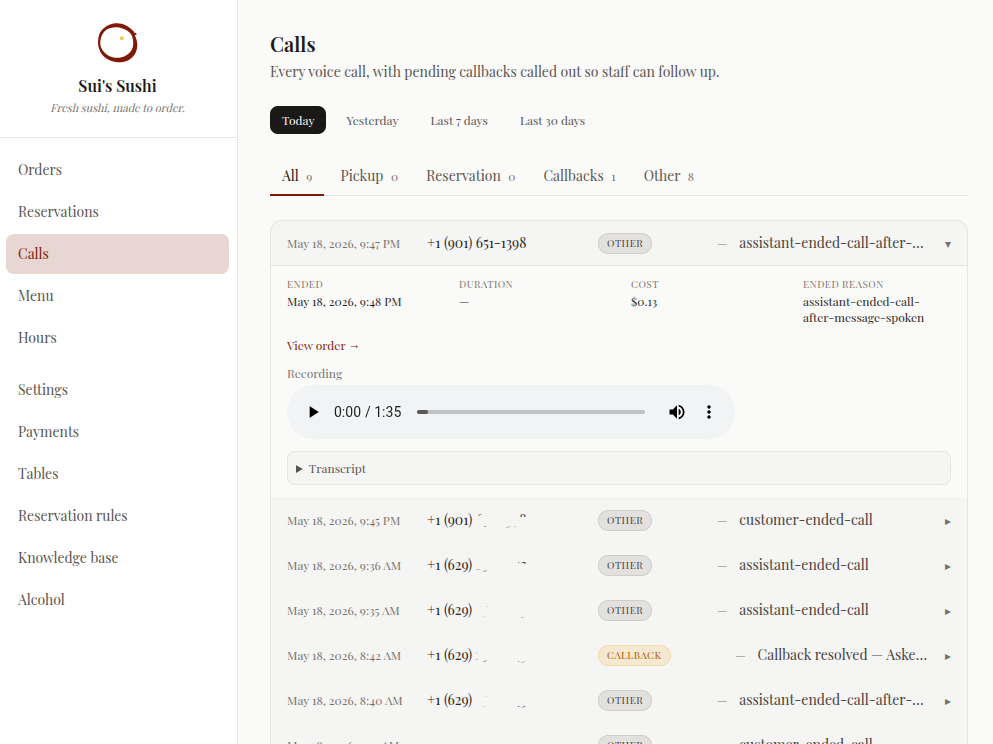Click the OTHER badge on the 9:35 AM call

[624, 610]
